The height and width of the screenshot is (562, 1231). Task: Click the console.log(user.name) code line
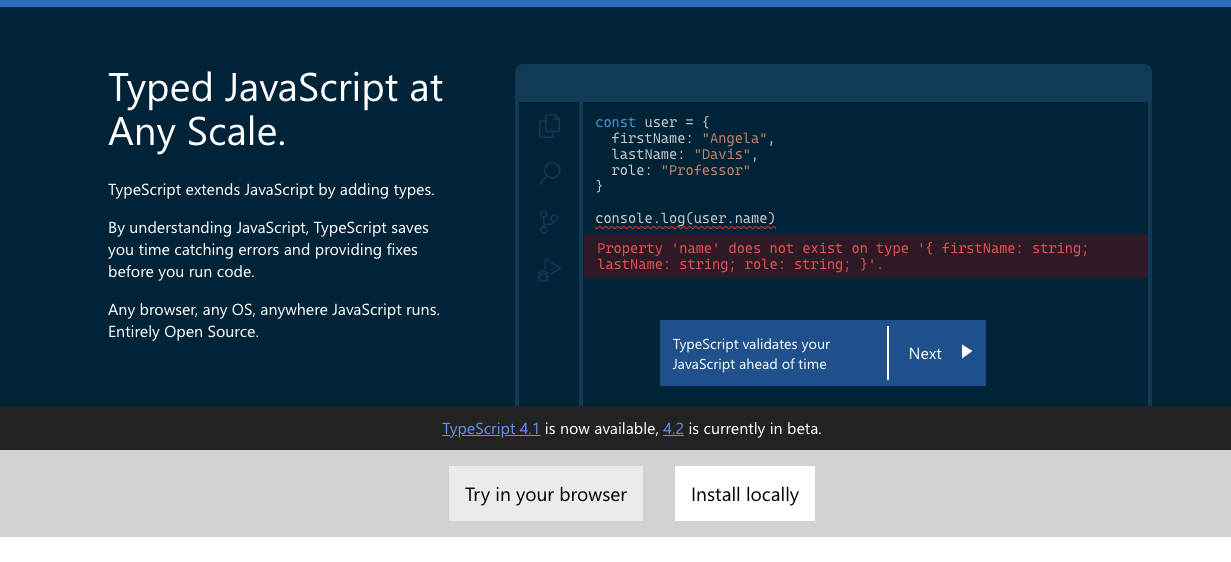tap(685, 218)
